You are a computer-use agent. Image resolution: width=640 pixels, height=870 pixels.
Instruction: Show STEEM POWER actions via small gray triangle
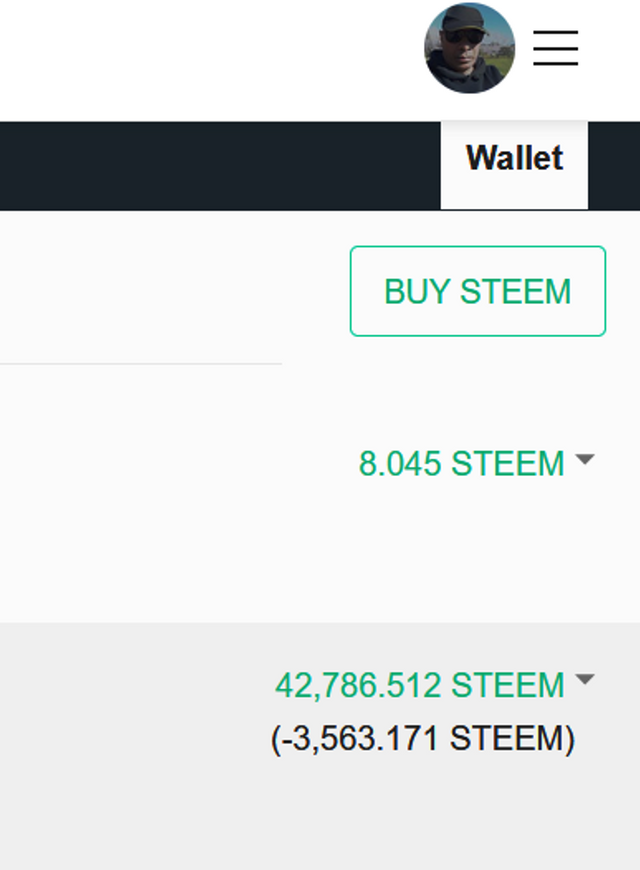584,679
